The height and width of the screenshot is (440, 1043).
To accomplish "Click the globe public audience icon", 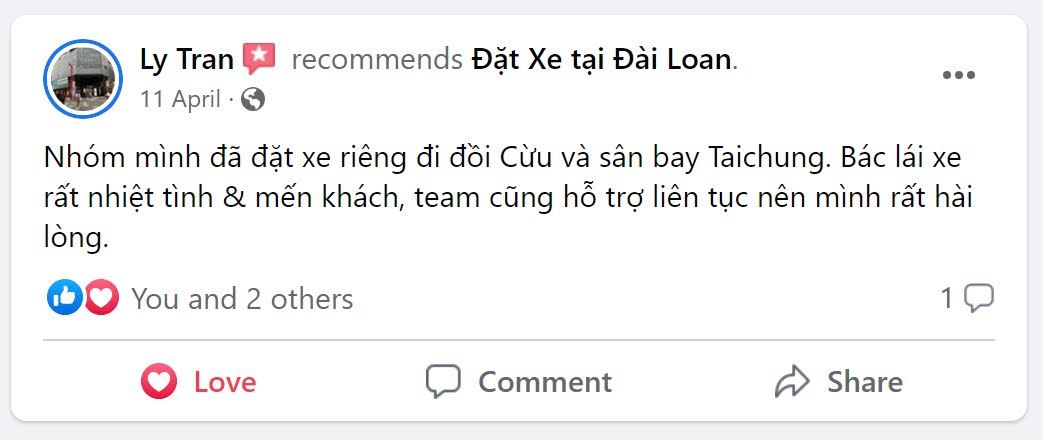I will 253,99.
